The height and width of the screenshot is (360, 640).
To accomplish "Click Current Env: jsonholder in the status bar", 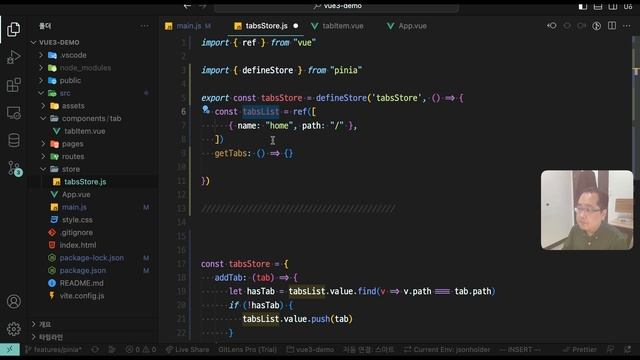I will pos(447,349).
